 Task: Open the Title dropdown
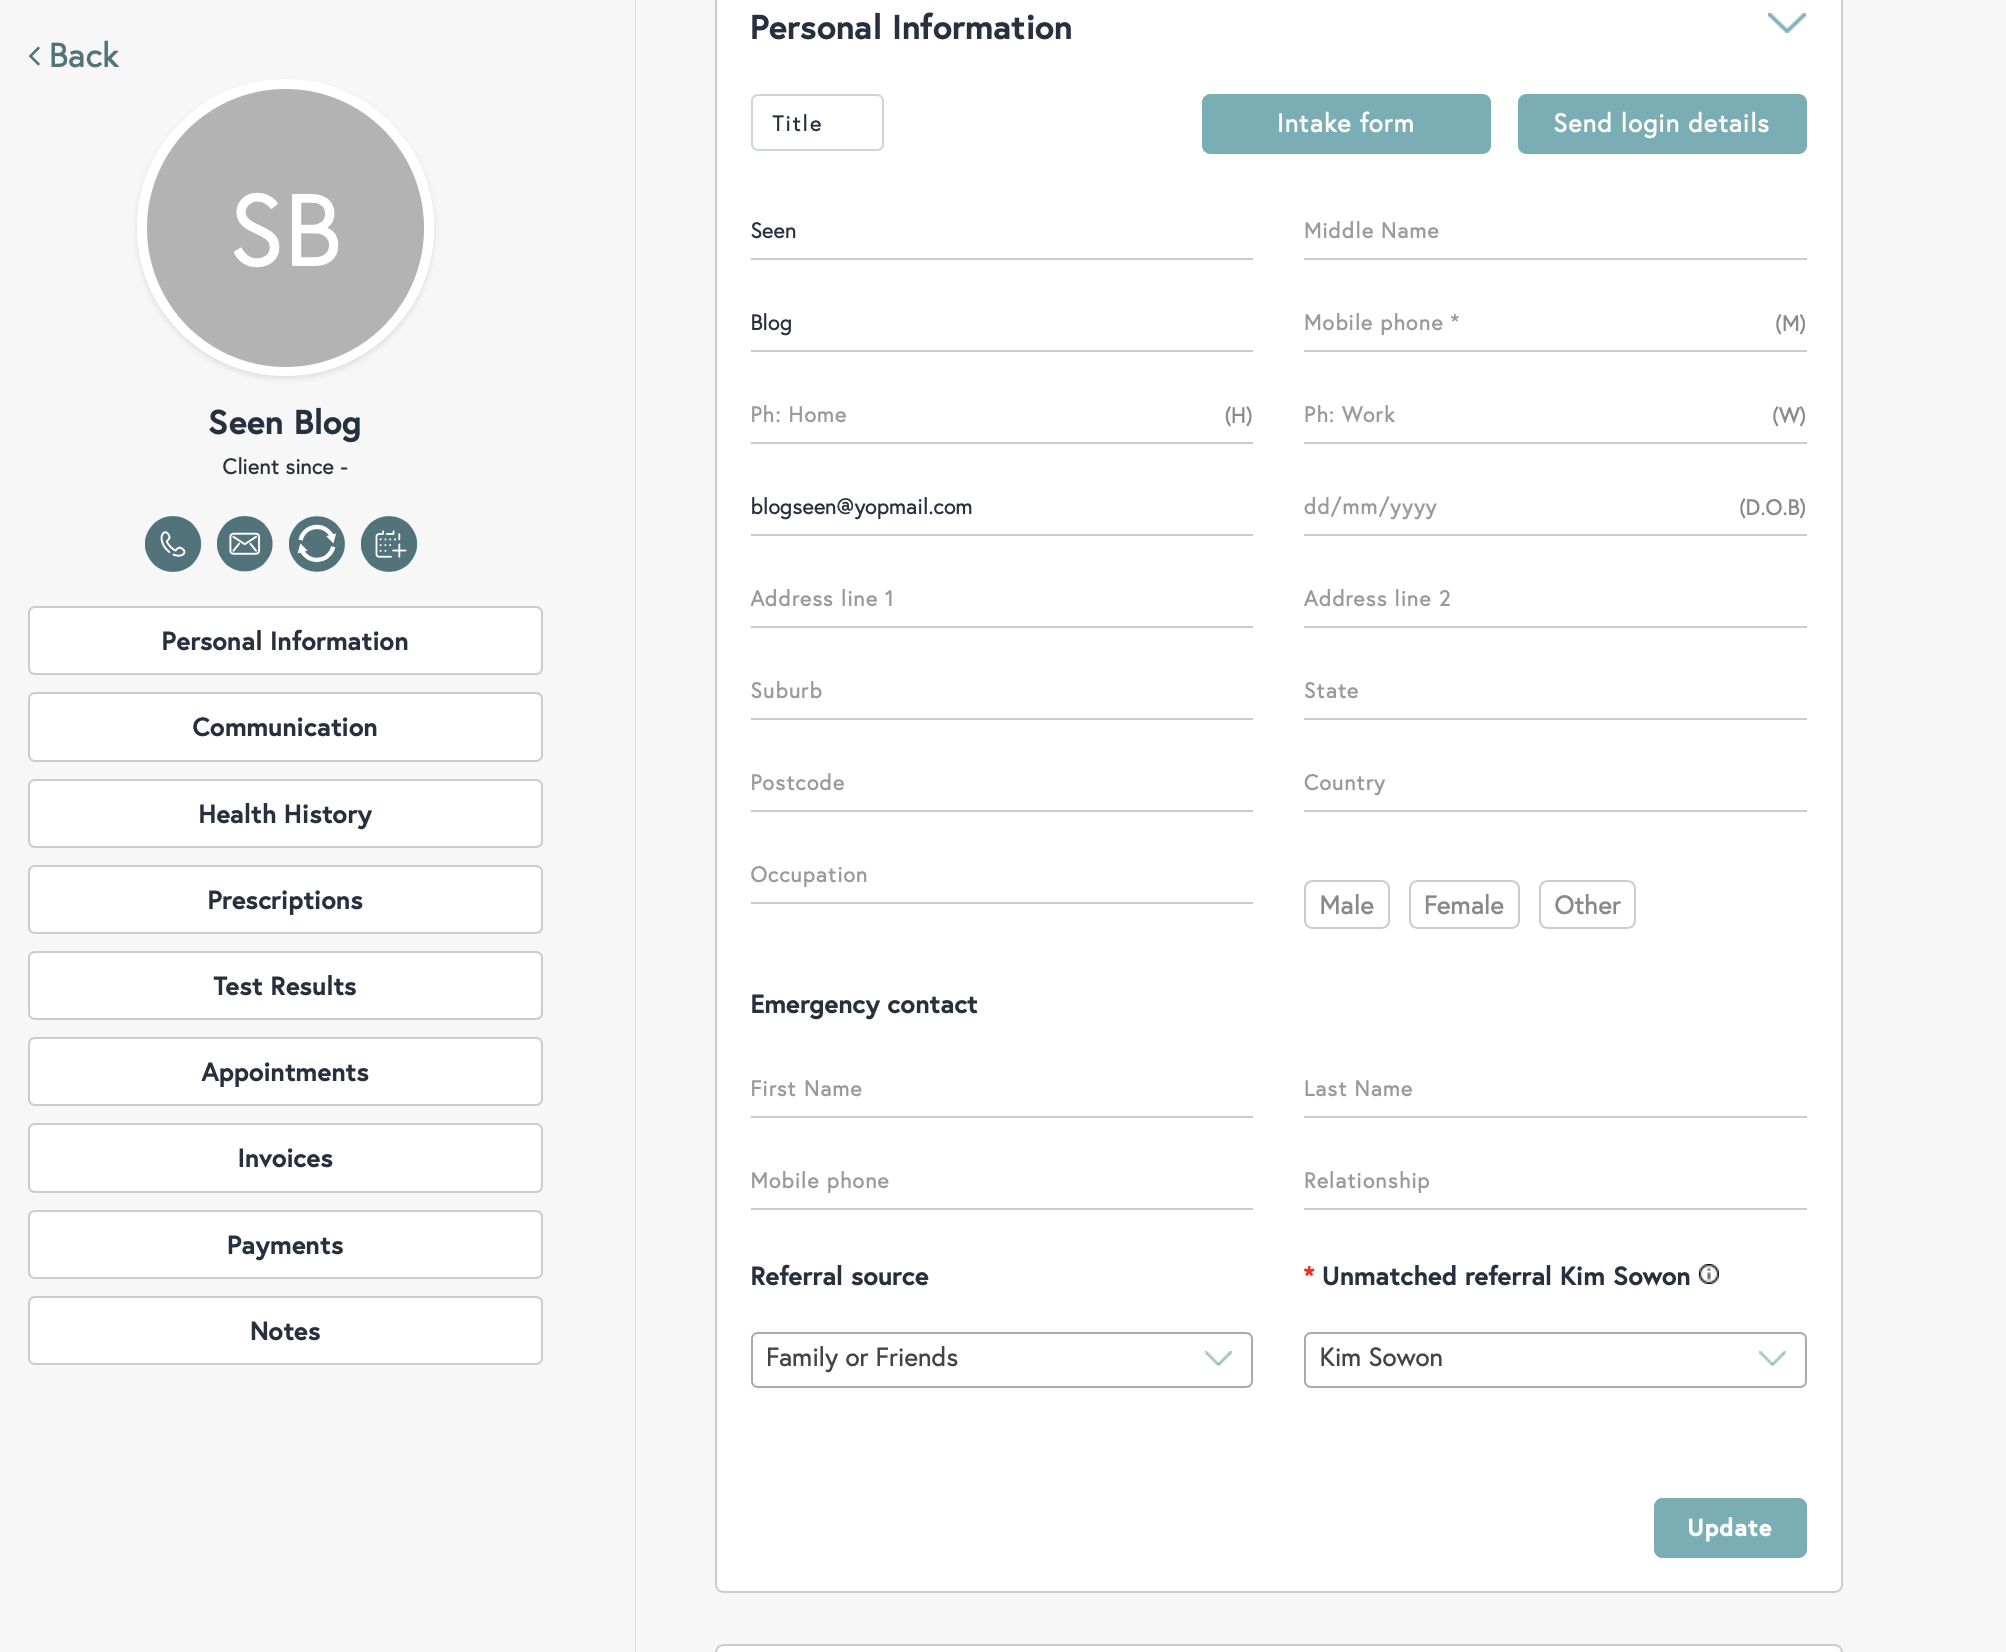point(816,123)
